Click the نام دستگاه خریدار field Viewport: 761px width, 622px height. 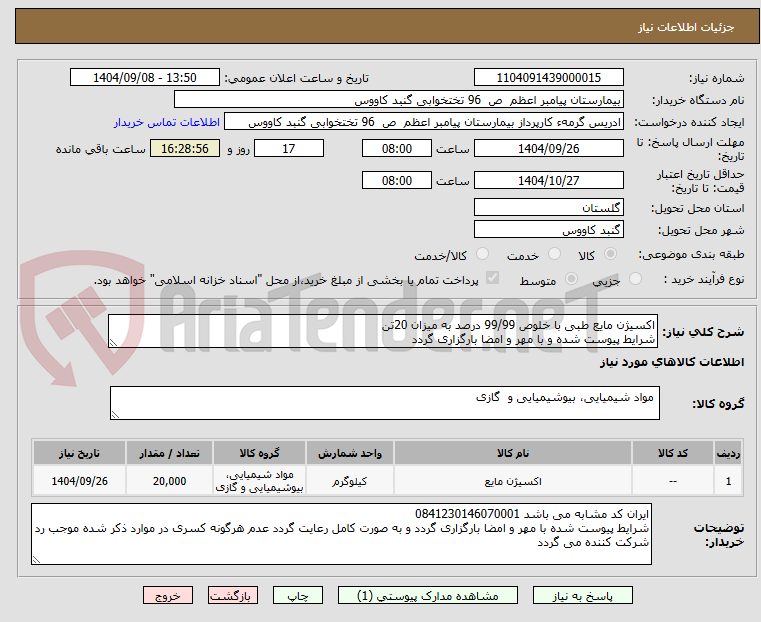pyautogui.click(x=398, y=100)
